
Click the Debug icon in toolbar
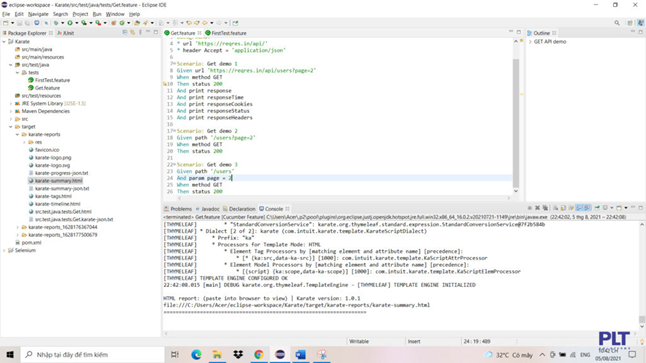pyautogui.click(x=56, y=23)
